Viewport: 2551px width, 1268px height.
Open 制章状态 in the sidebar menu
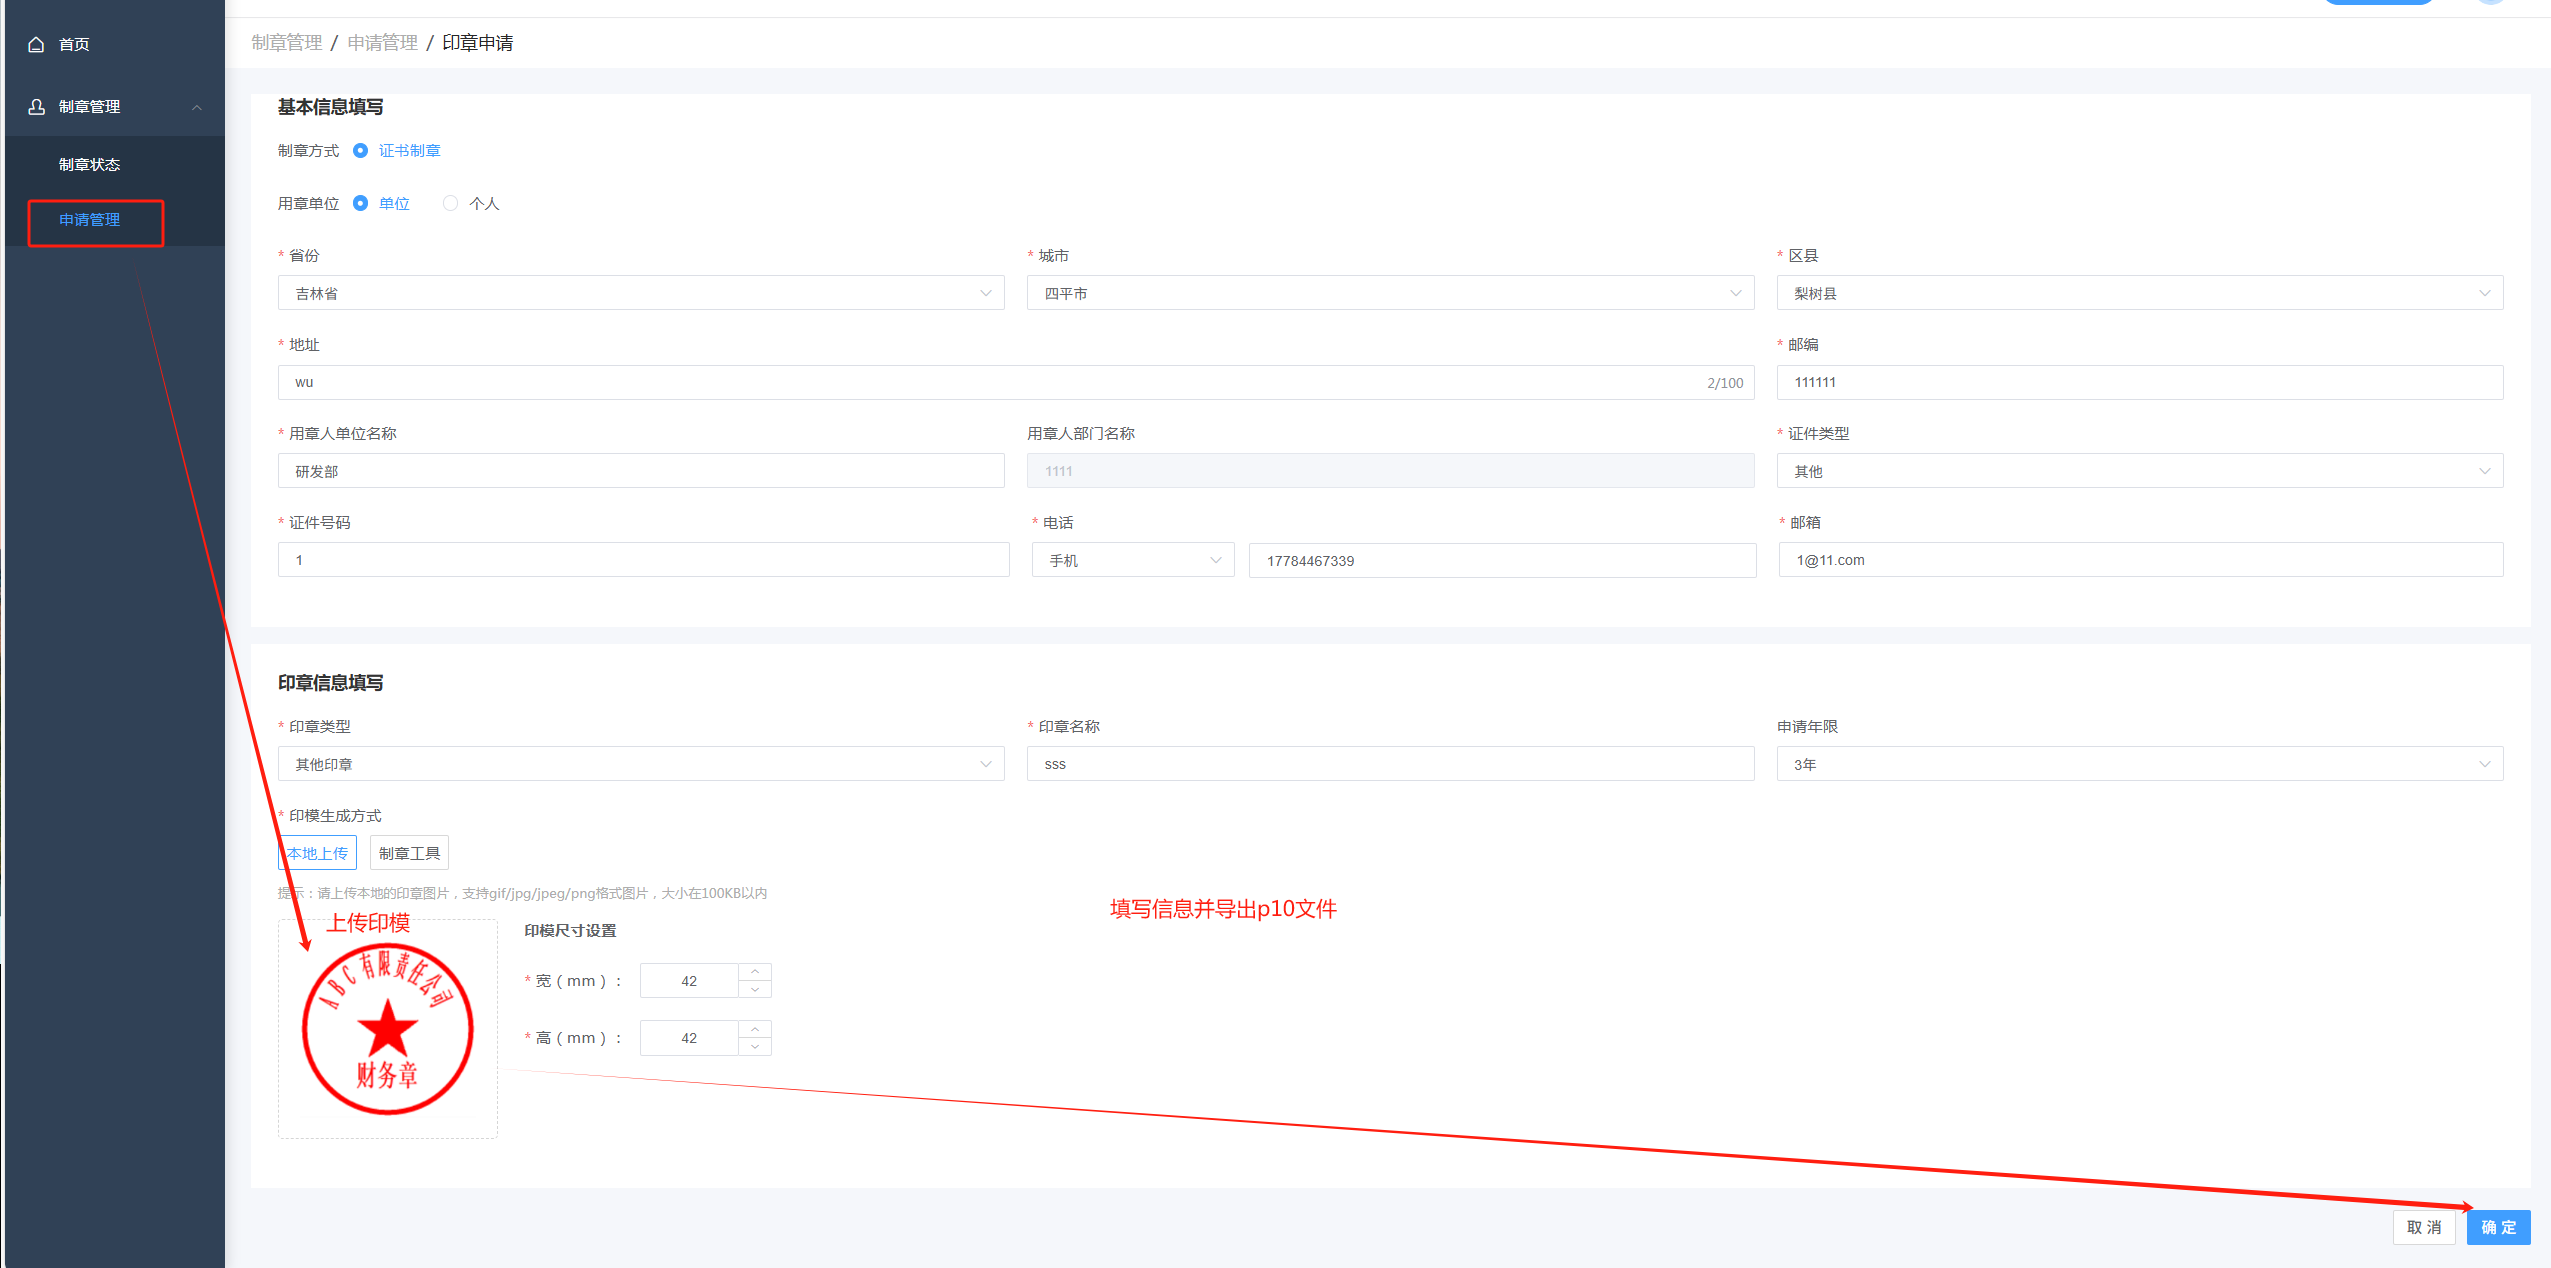89,164
